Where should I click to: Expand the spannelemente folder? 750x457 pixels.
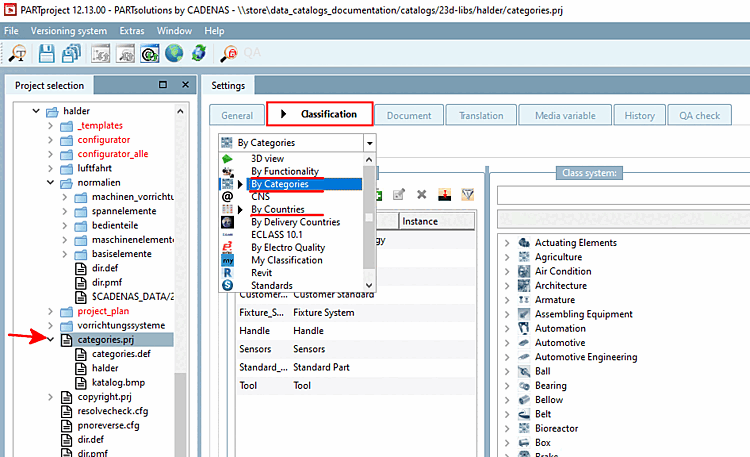click(x=65, y=211)
